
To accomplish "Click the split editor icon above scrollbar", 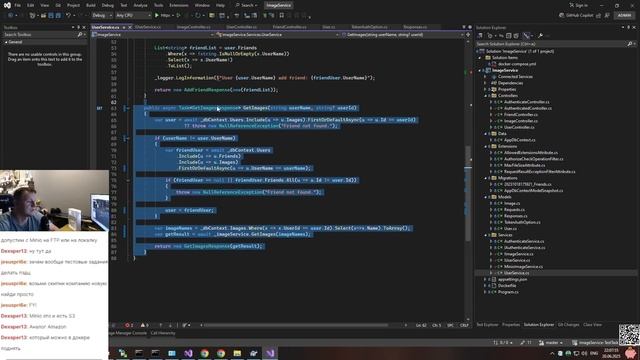I will (468, 35).
